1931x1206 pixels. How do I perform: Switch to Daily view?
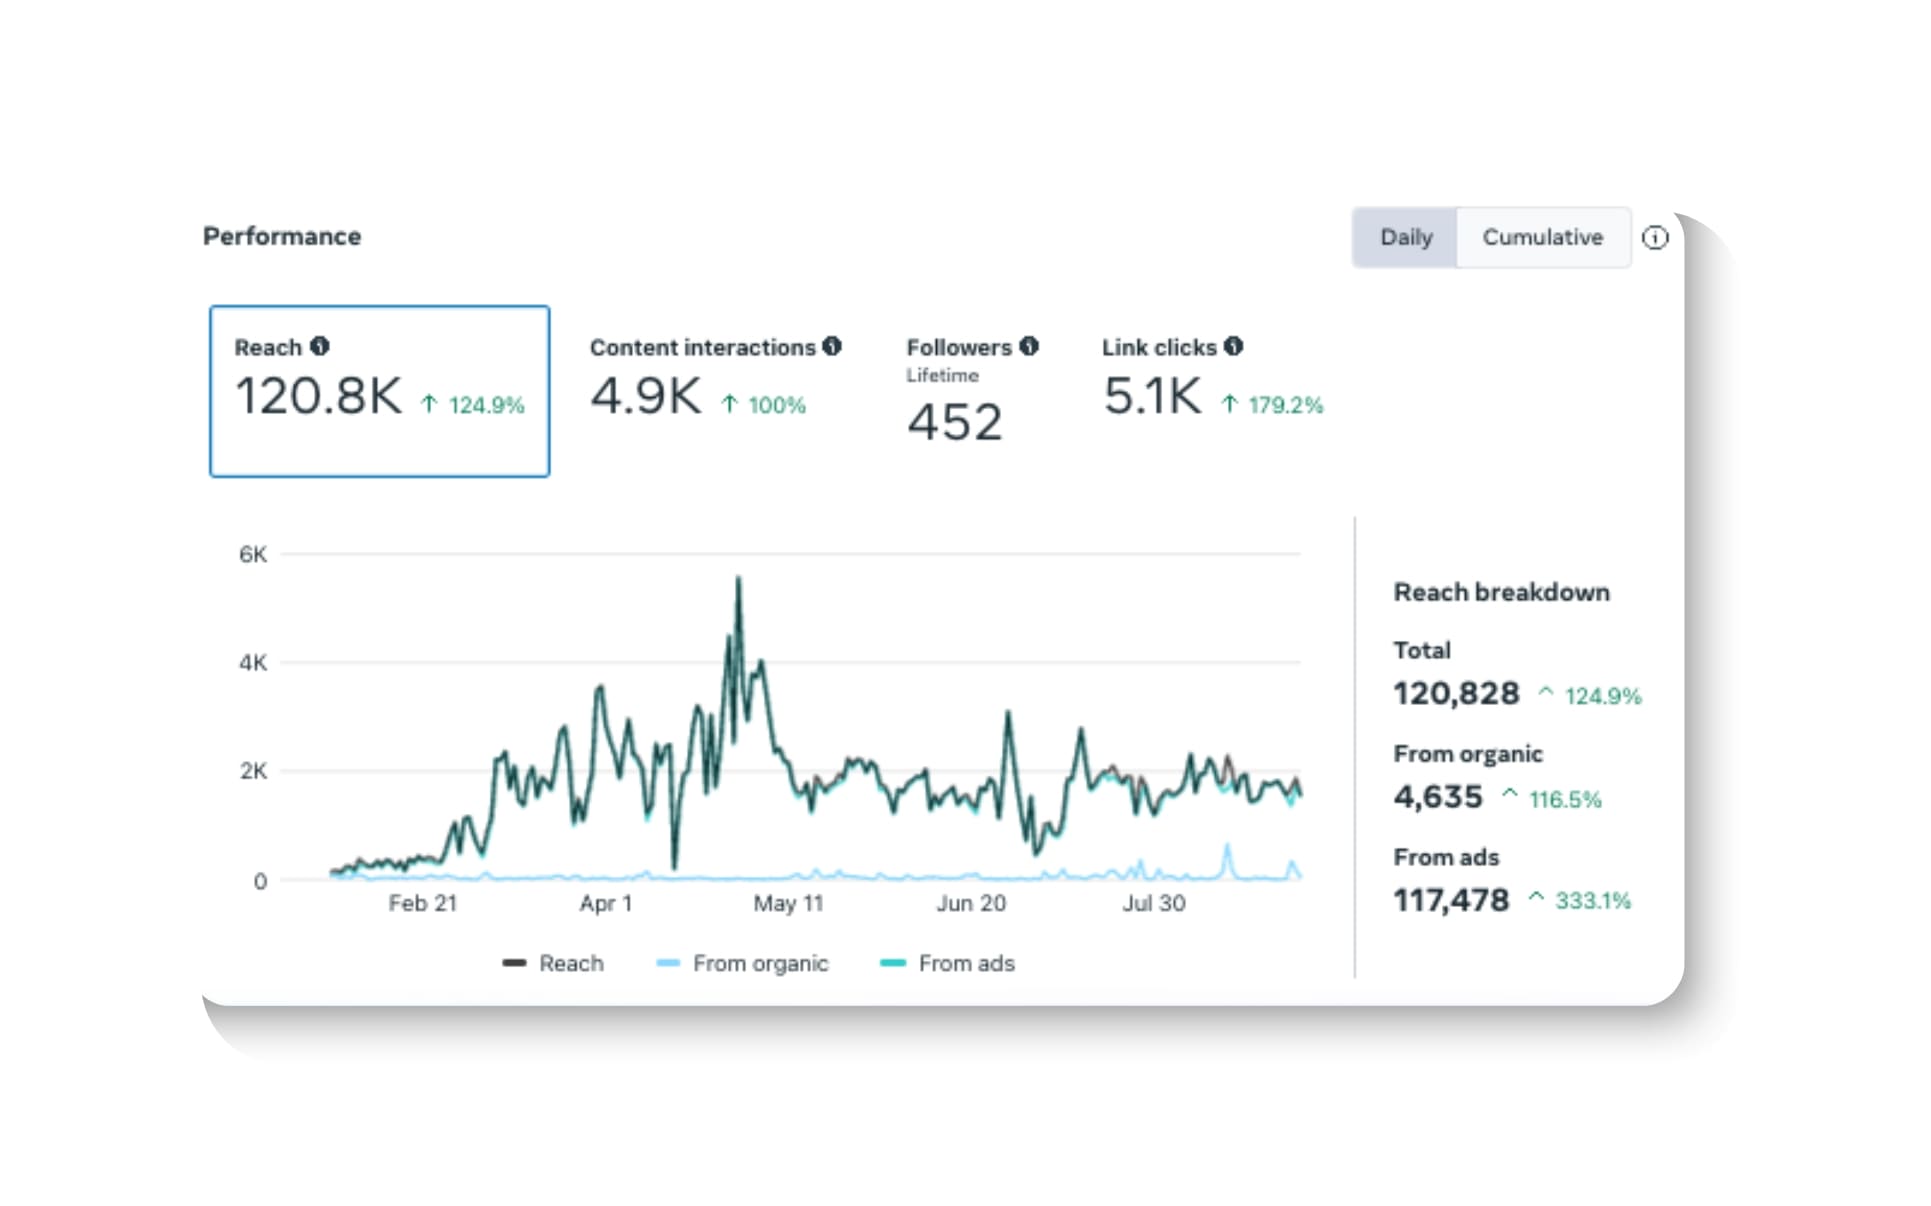point(1406,238)
